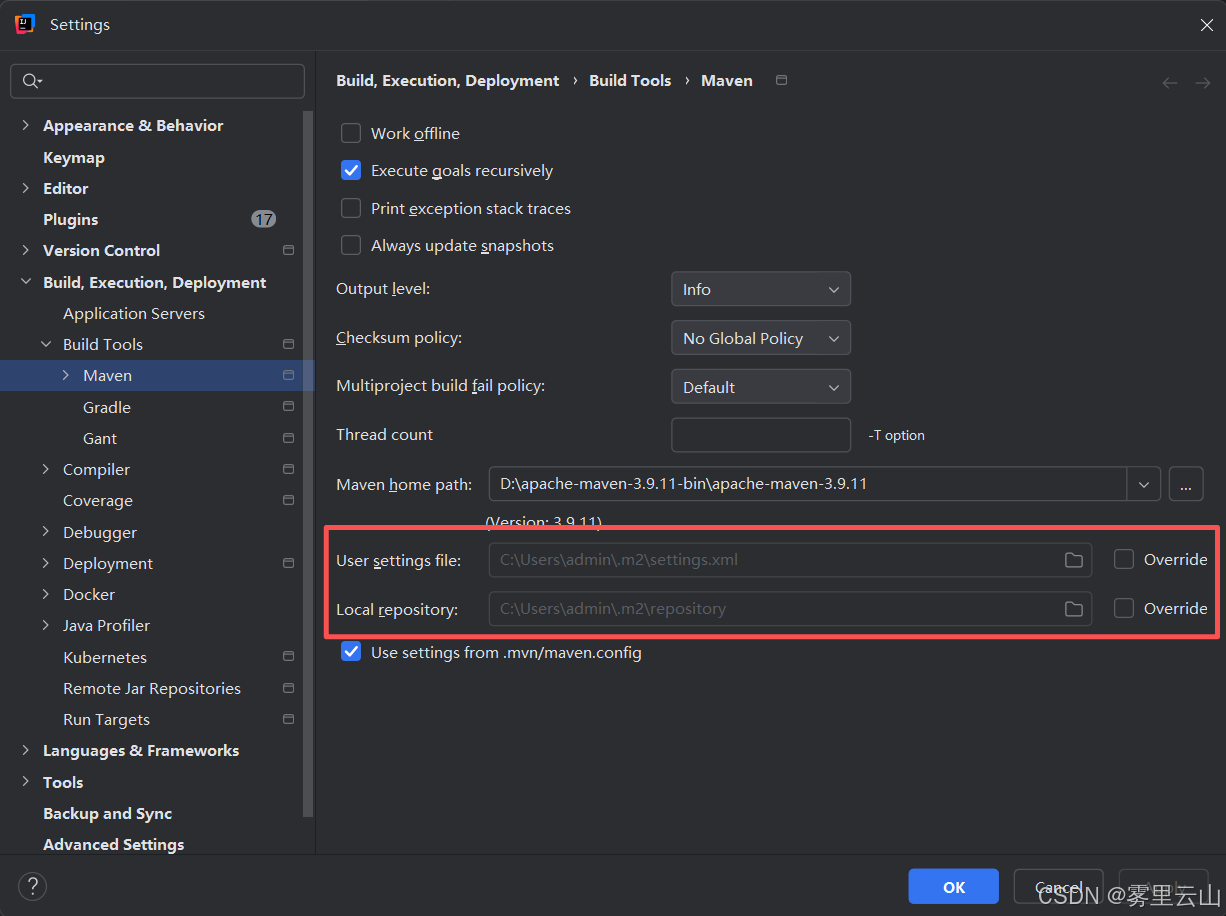Open the Maven home path dropdown arrow

(1144, 485)
